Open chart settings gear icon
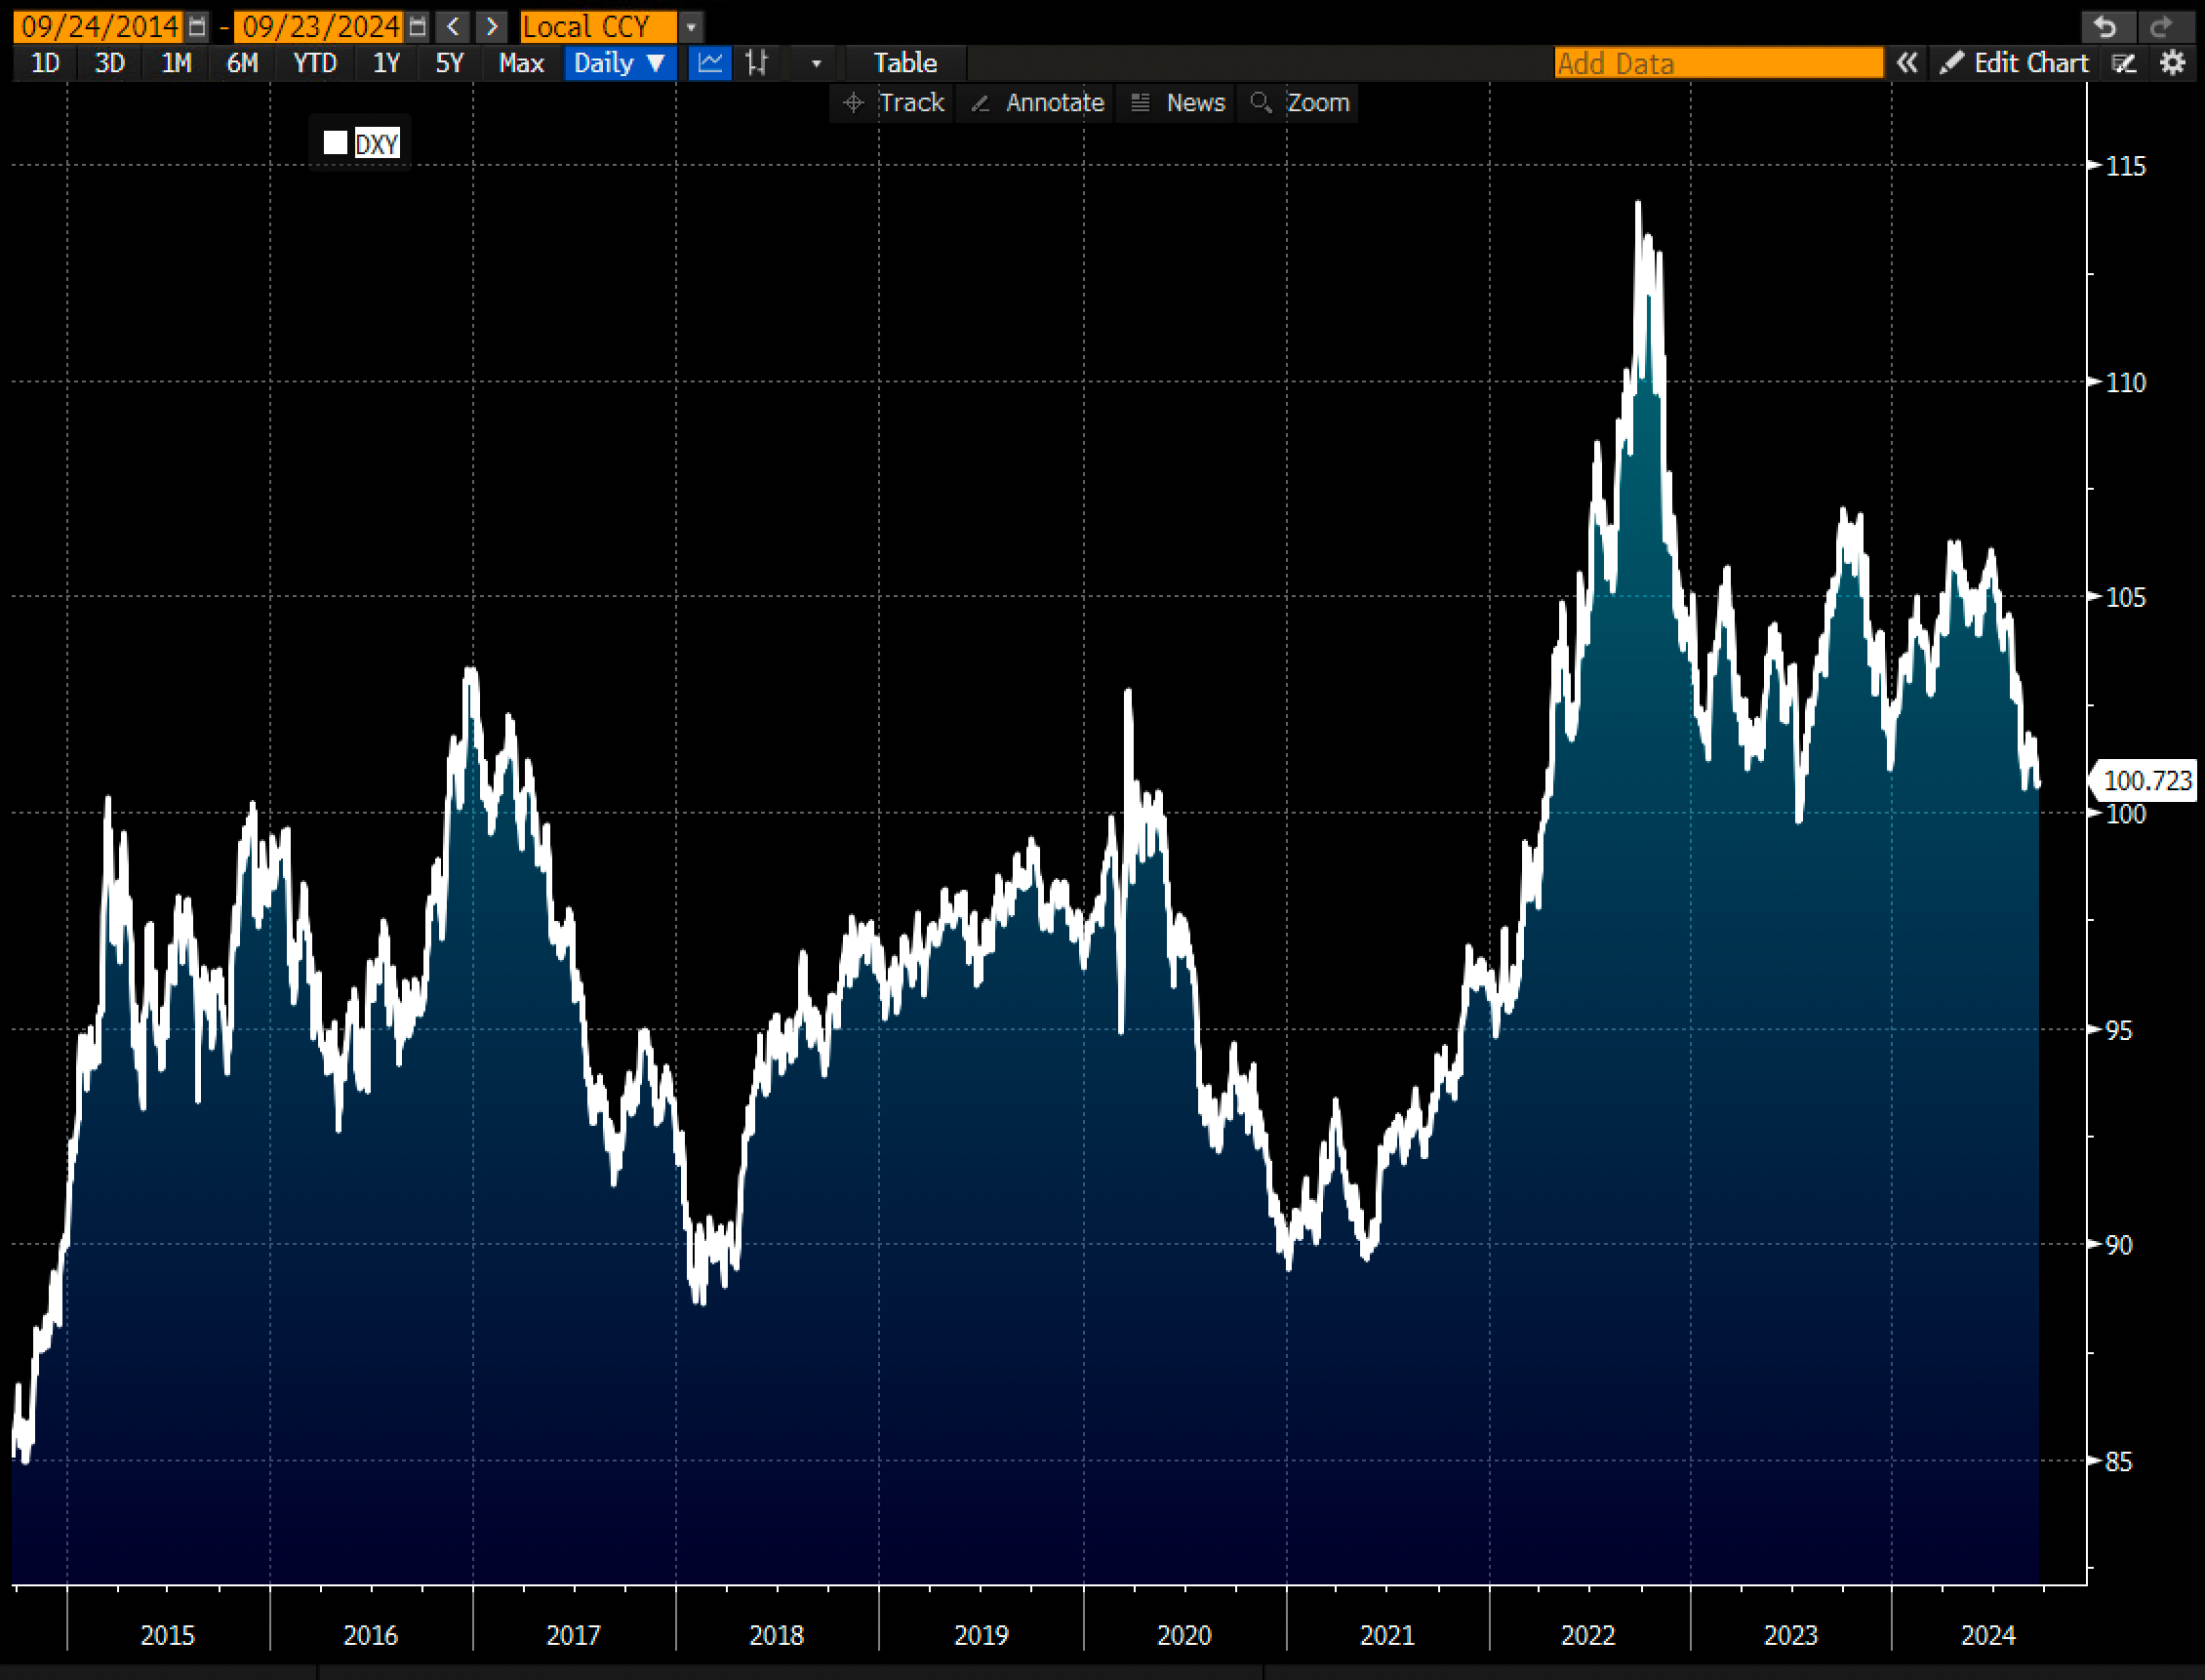The image size is (2205, 1680). [2172, 63]
